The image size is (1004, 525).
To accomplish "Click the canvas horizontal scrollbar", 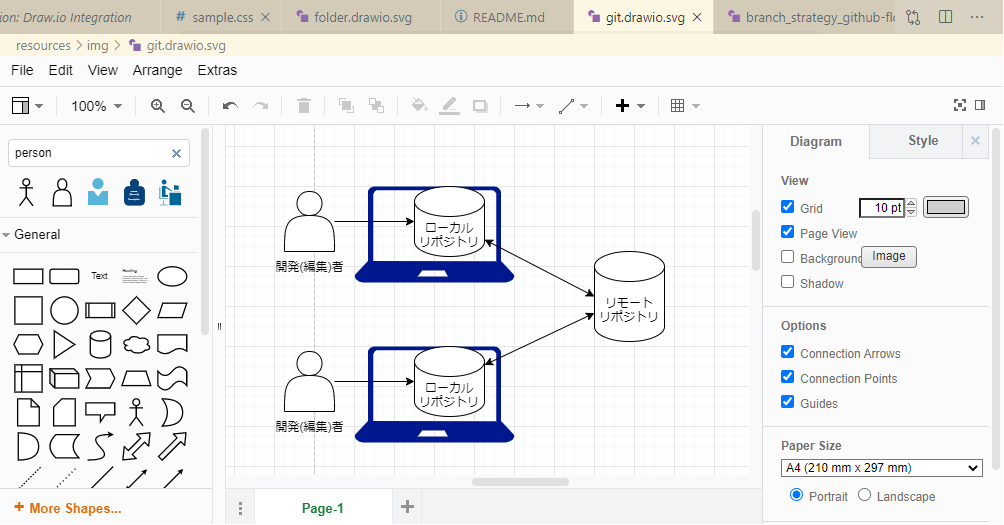I will pos(521,482).
